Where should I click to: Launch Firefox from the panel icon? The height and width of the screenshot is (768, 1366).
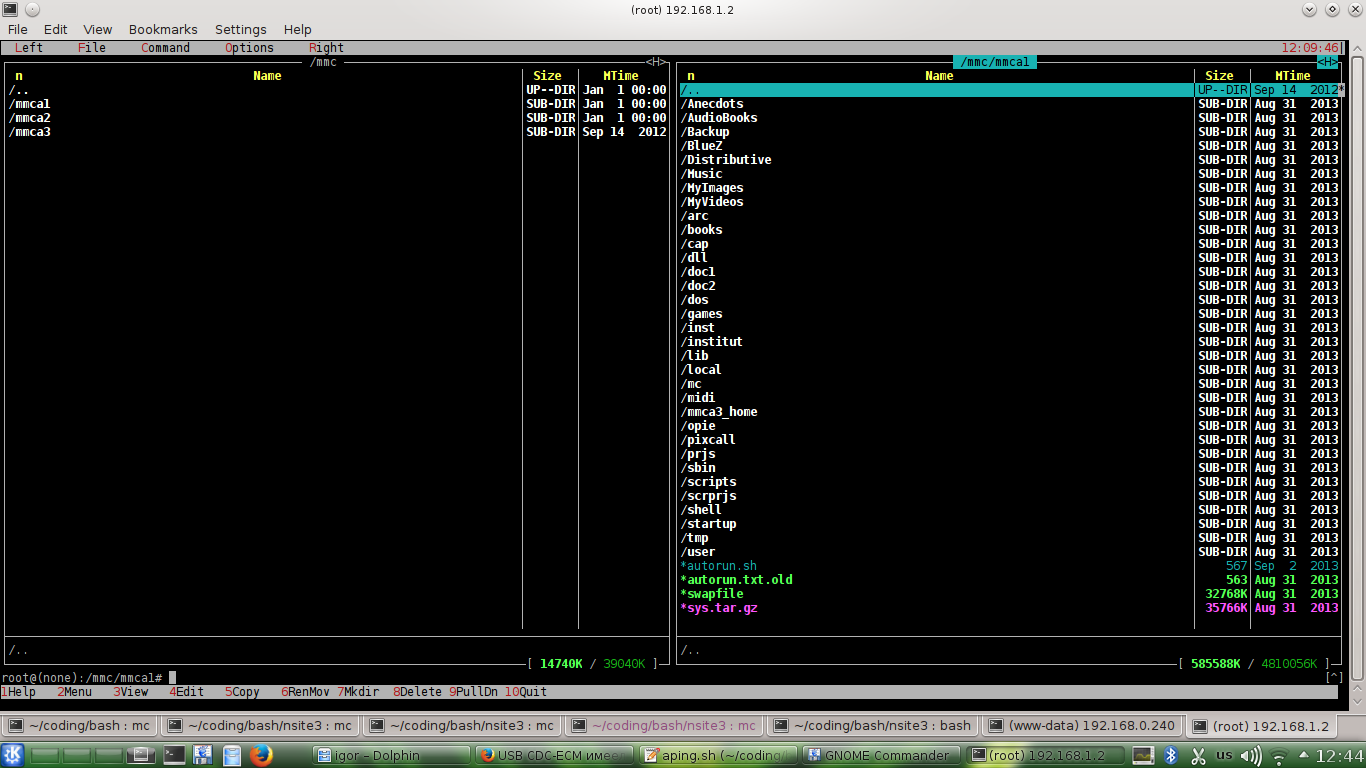(x=261, y=755)
